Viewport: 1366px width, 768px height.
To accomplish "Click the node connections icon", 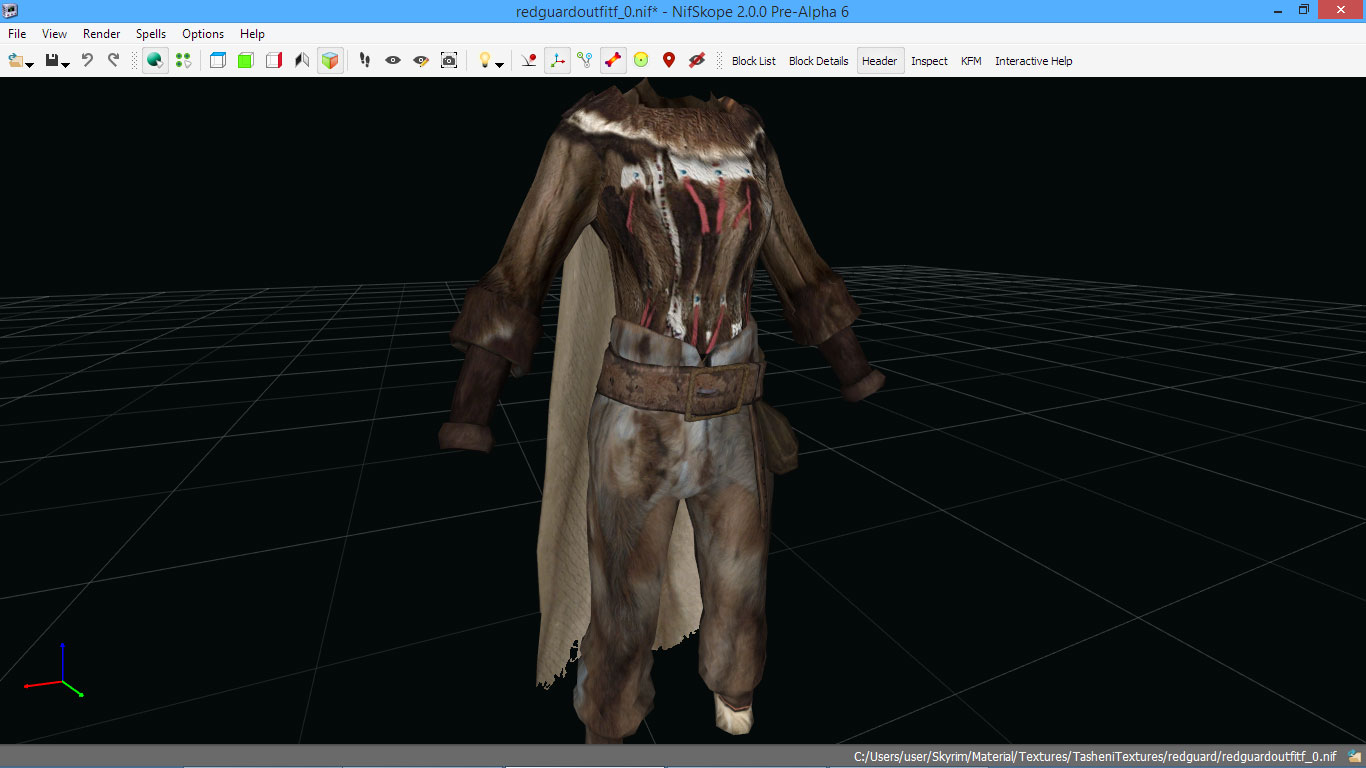I will click(585, 61).
